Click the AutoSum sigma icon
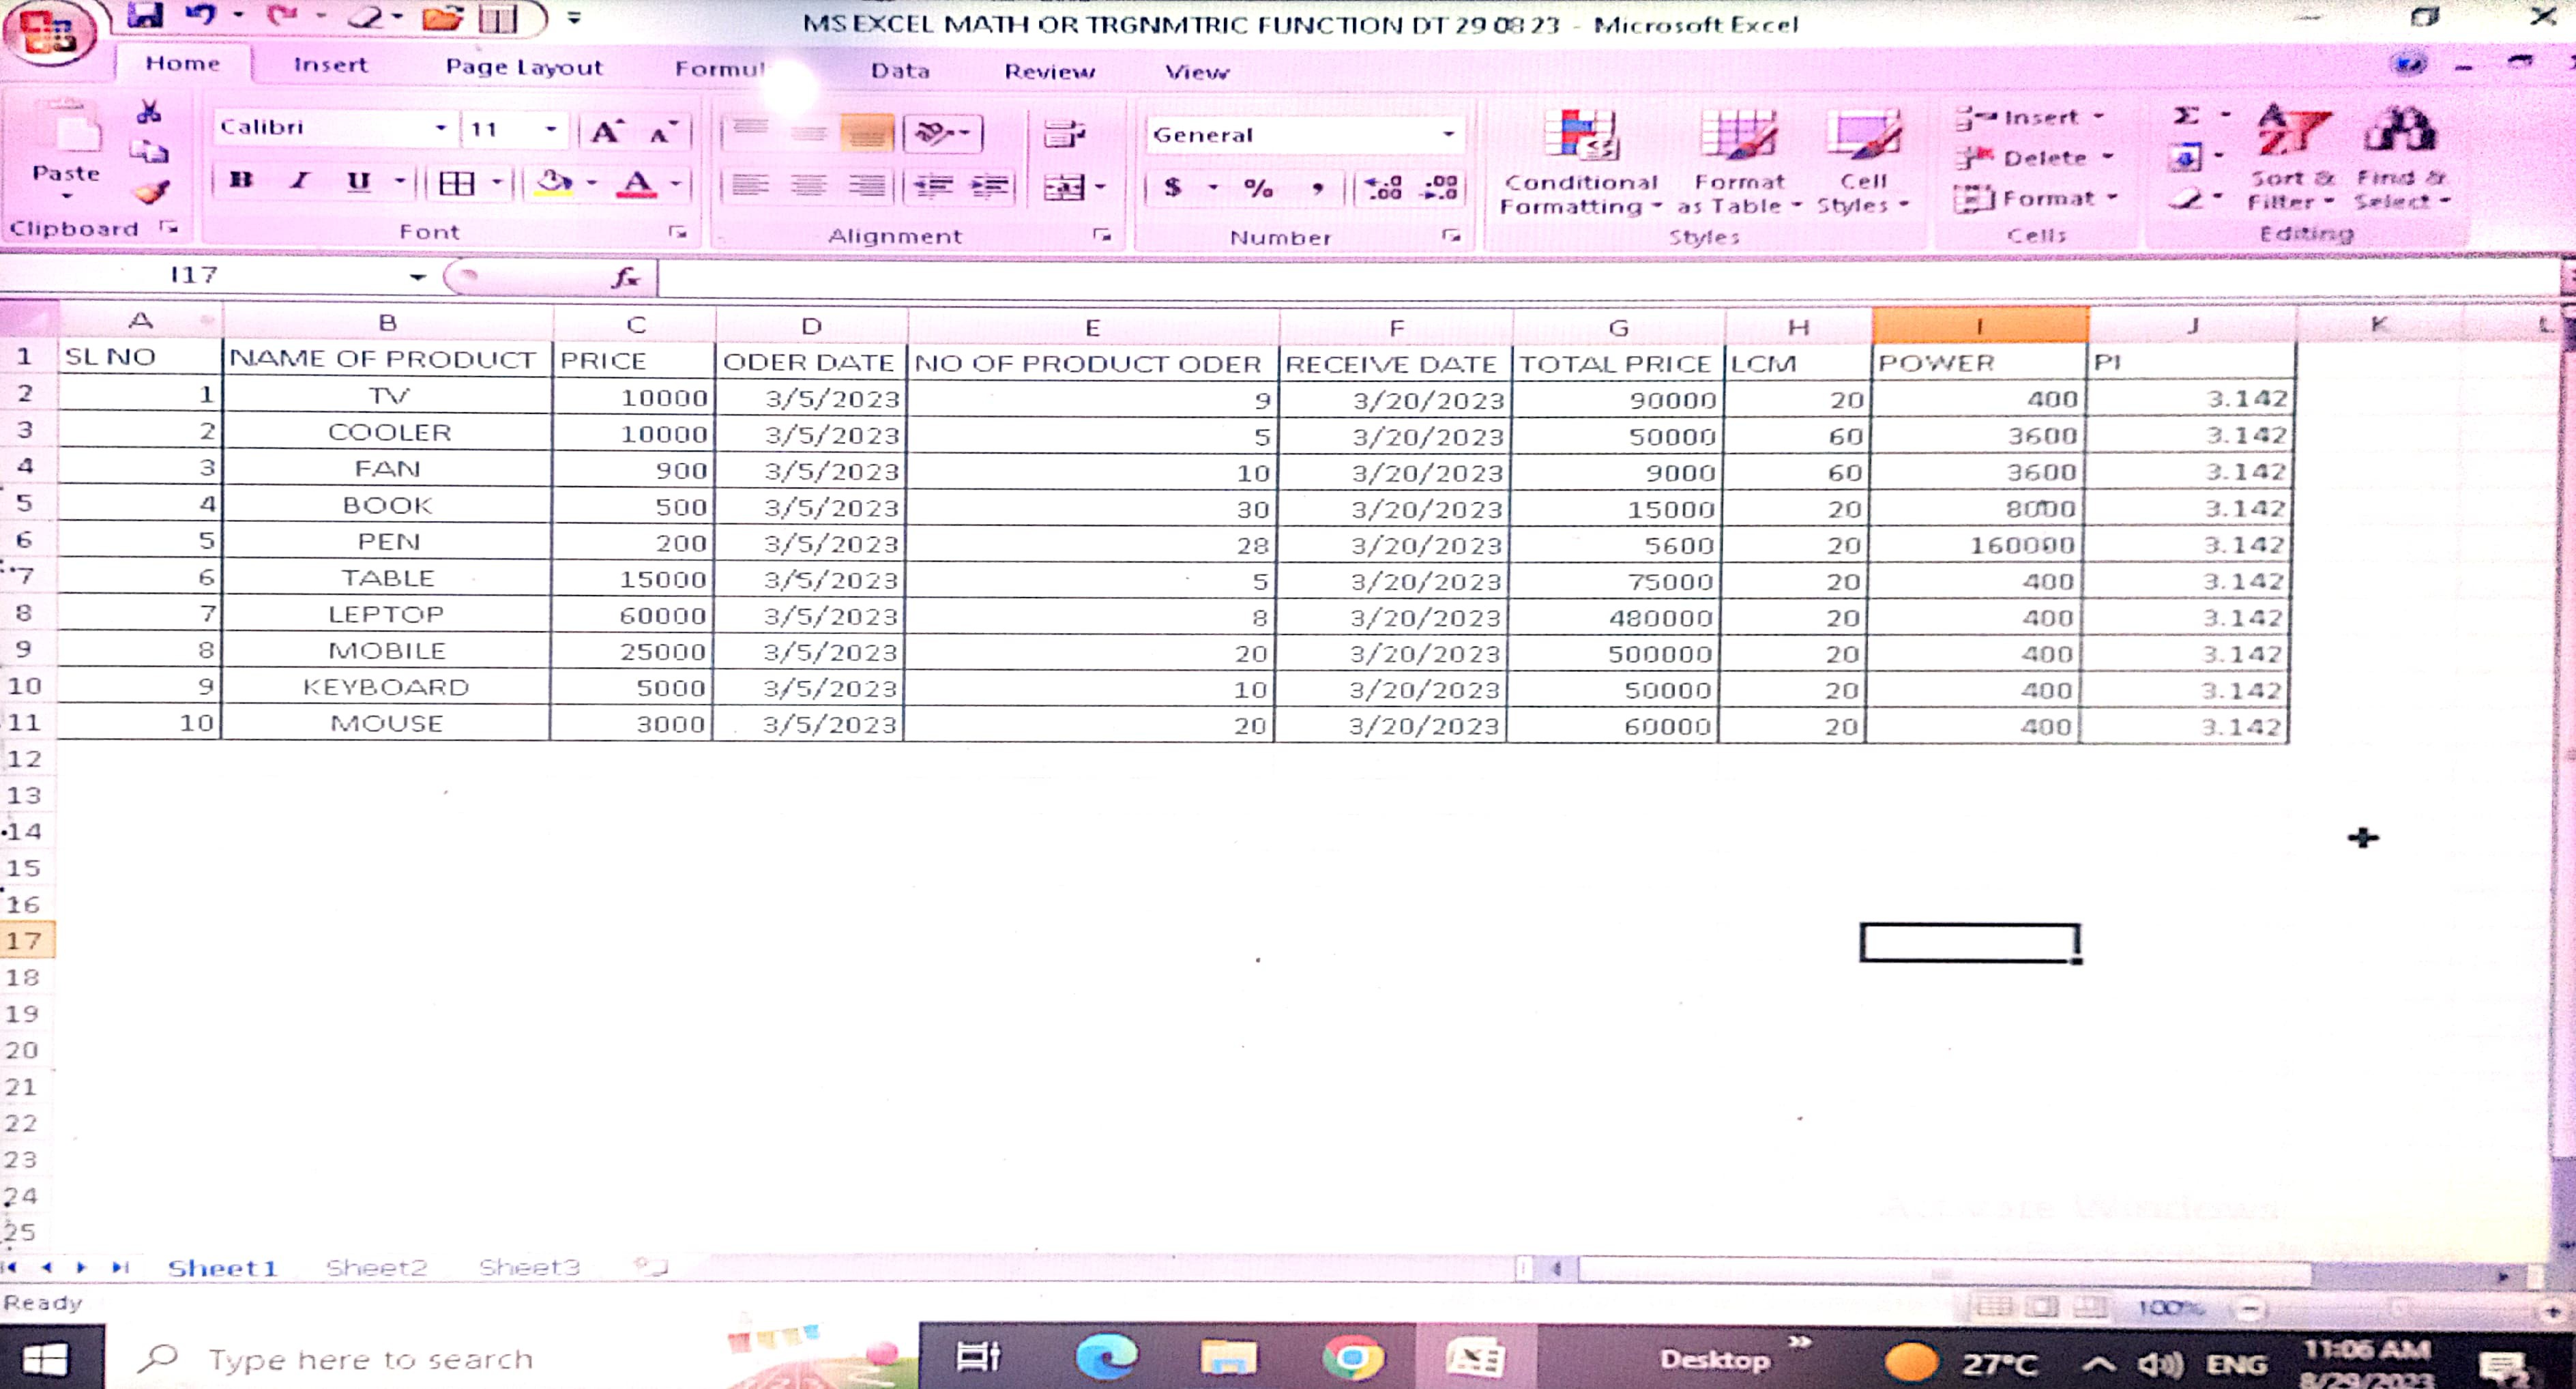The width and height of the screenshot is (2576, 1389). coord(2186,116)
